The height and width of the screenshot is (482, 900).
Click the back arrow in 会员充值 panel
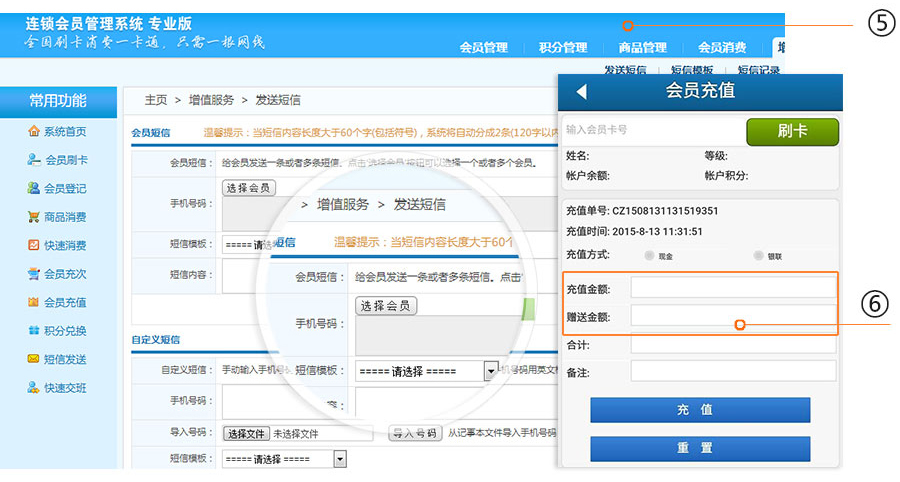pos(581,91)
